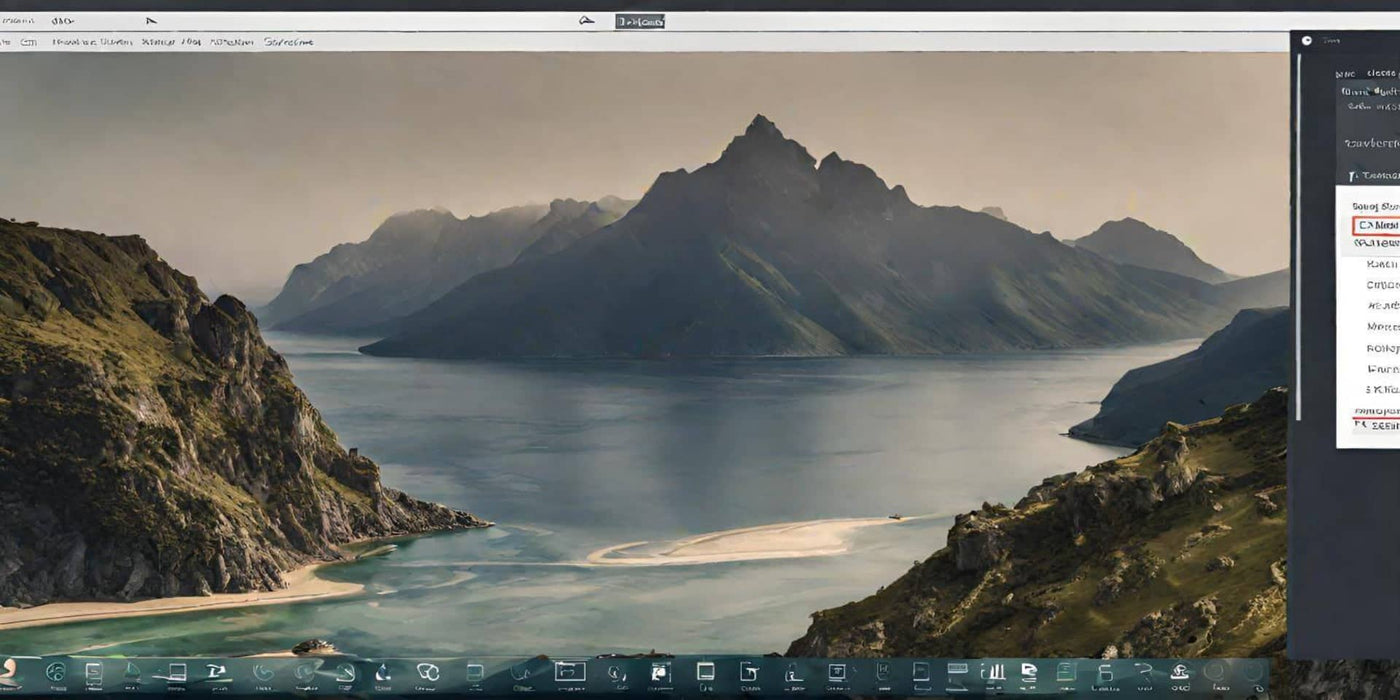The width and height of the screenshot is (1400, 700).
Task: Open the gray field in the dark side panel
Action: [x=1371, y=144]
